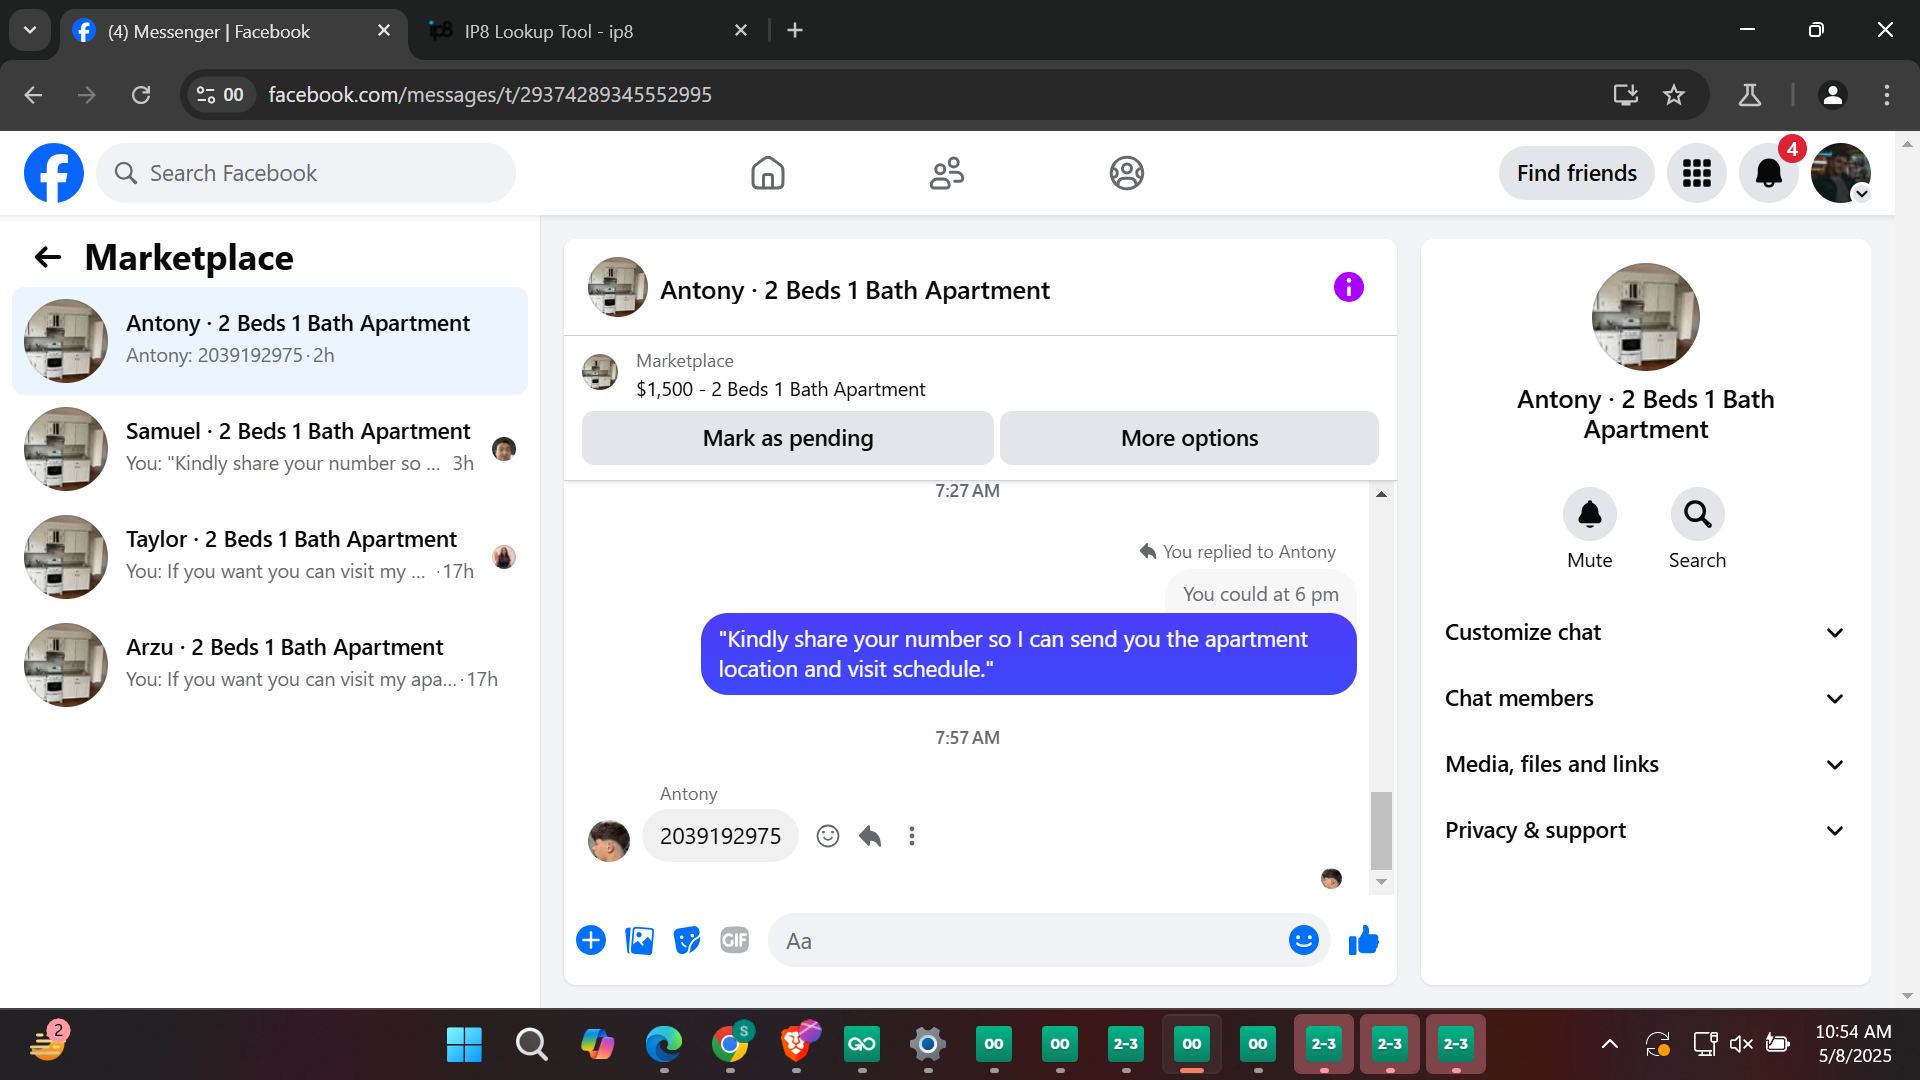Open More options for the listing

pyautogui.click(x=1189, y=438)
